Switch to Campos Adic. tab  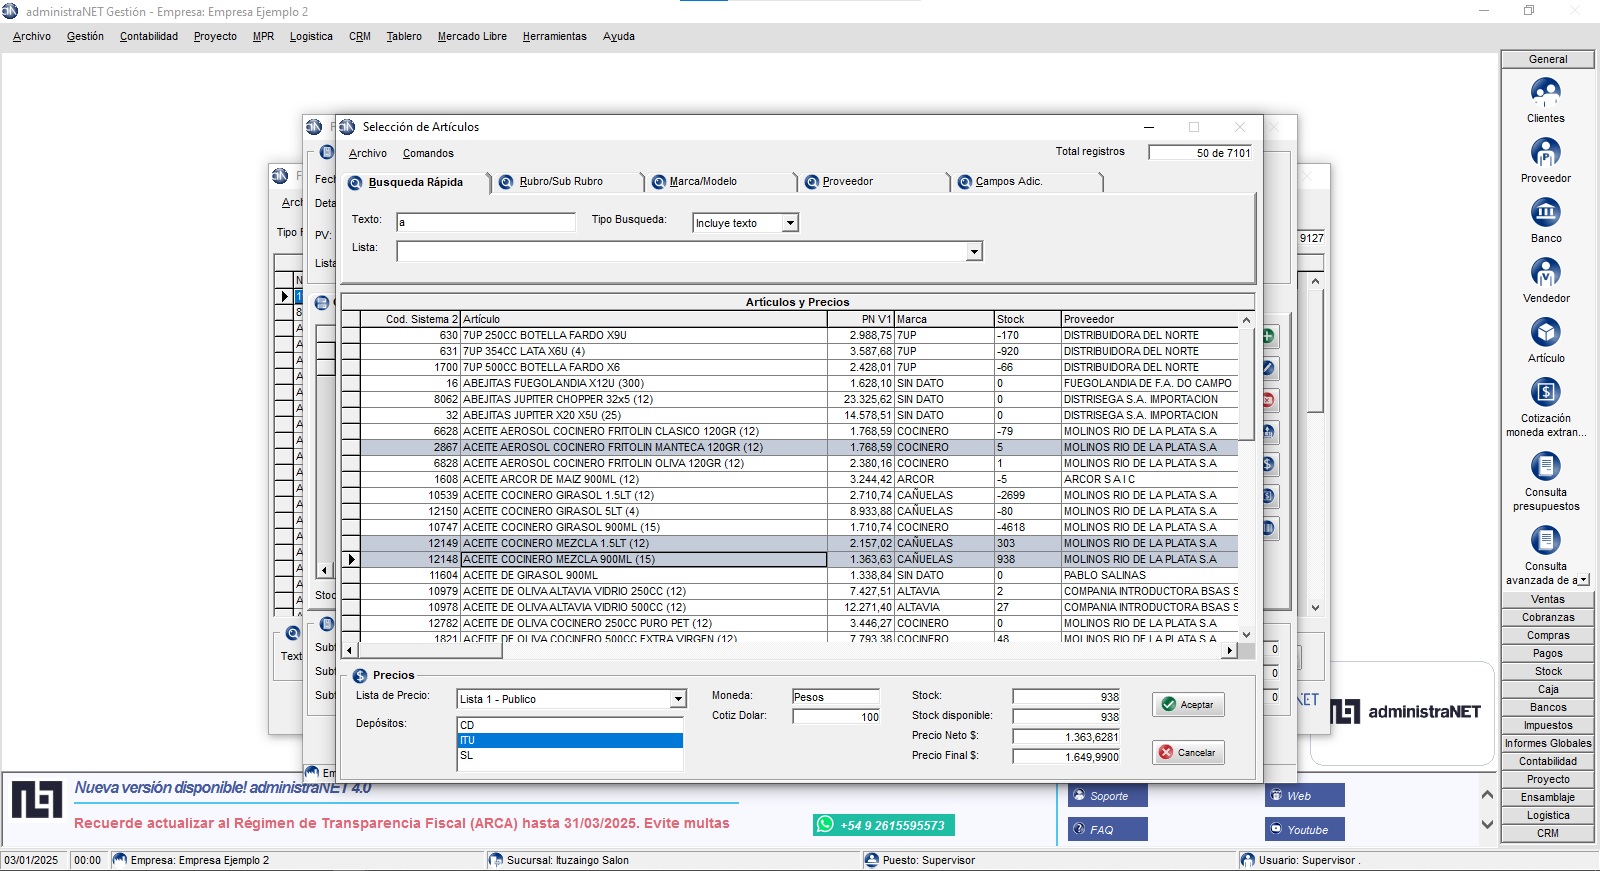click(1027, 182)
